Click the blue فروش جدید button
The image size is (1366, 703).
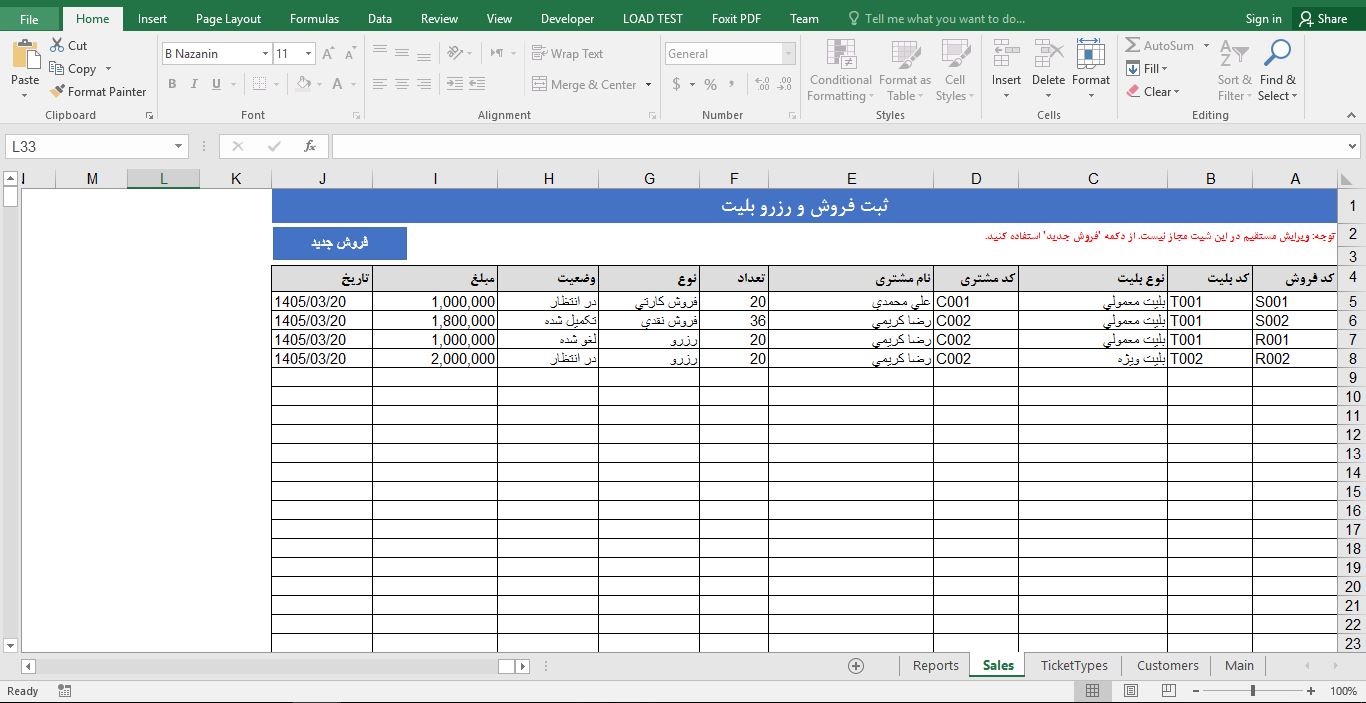(340, 243)
